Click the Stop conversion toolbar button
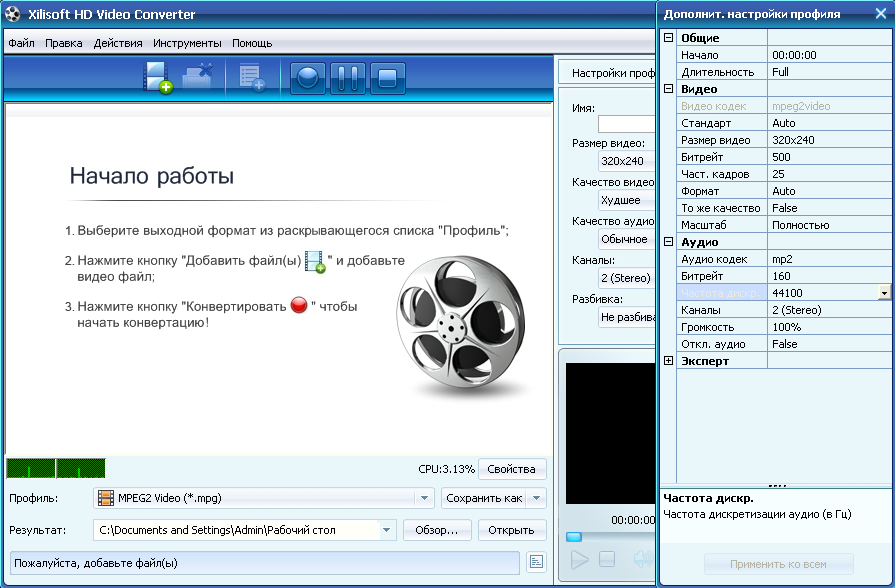Screen dimensions: 895x588 (388, 78)
